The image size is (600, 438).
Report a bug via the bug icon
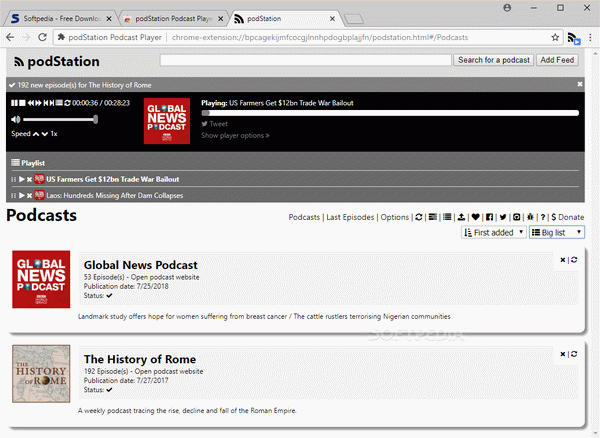(530, 217)
